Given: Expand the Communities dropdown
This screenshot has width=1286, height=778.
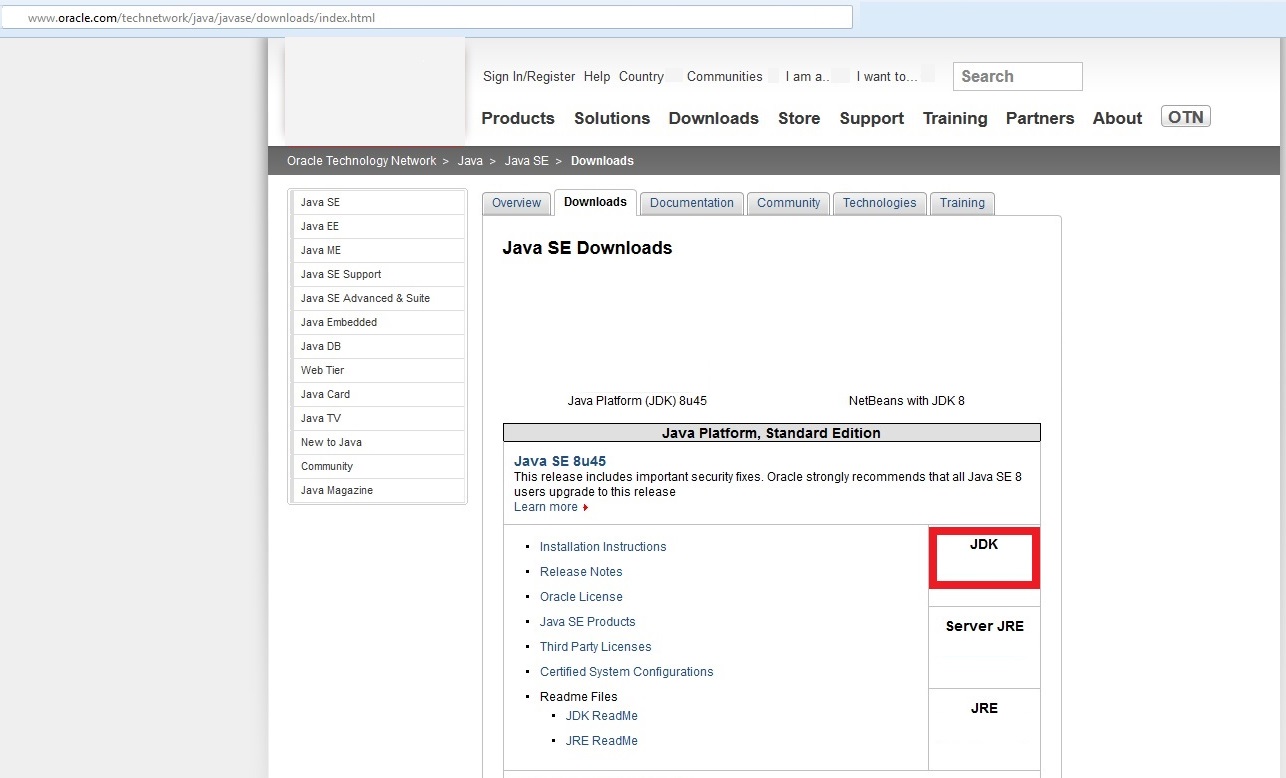Looking at the screenshot, I should coord(725,76).
